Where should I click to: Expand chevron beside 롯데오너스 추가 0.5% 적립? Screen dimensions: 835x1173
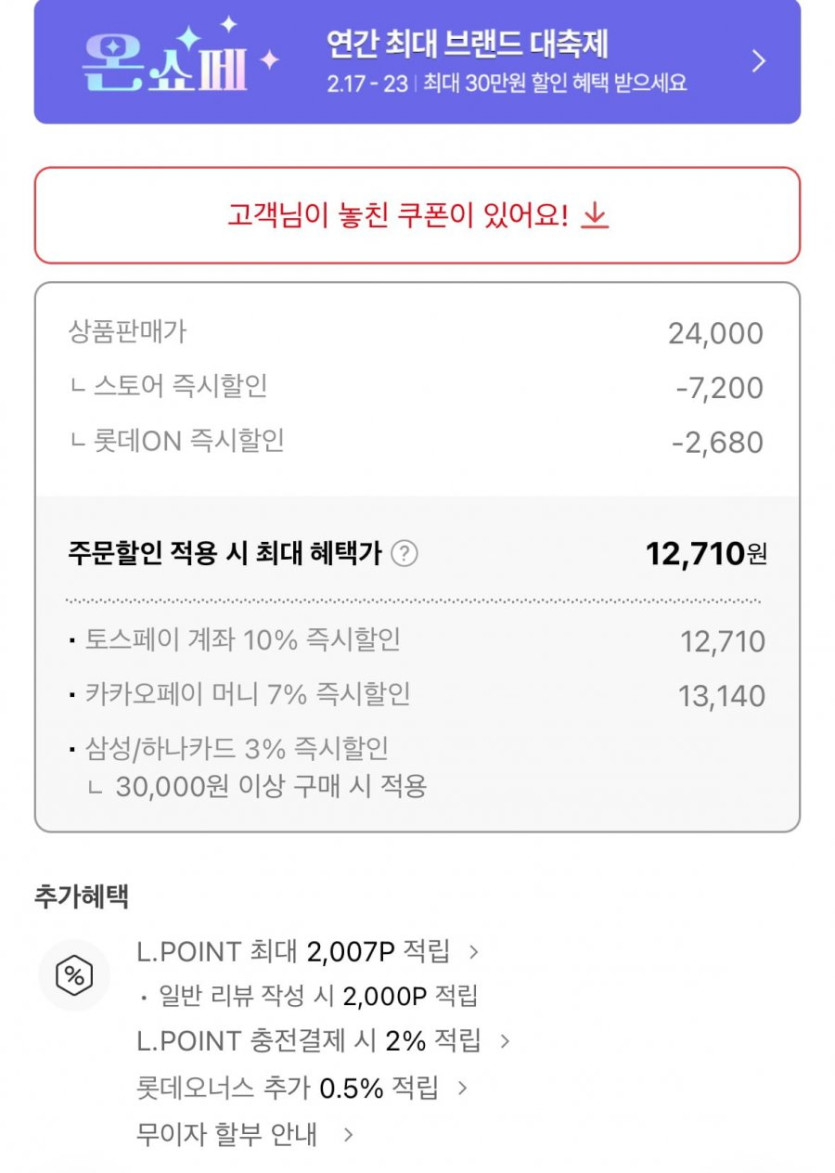pos(462,1088)
